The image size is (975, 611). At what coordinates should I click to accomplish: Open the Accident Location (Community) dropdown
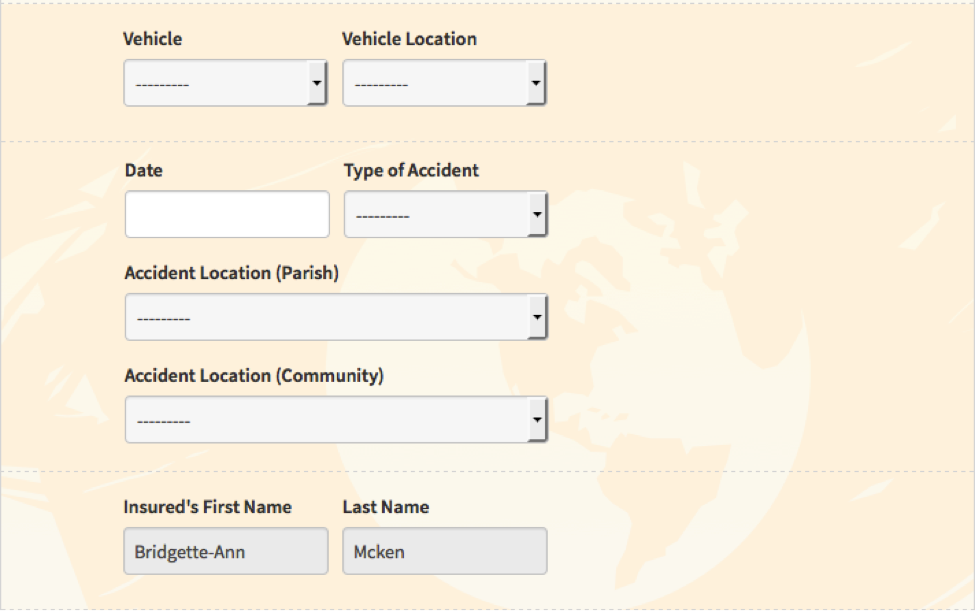click(336, 420)
